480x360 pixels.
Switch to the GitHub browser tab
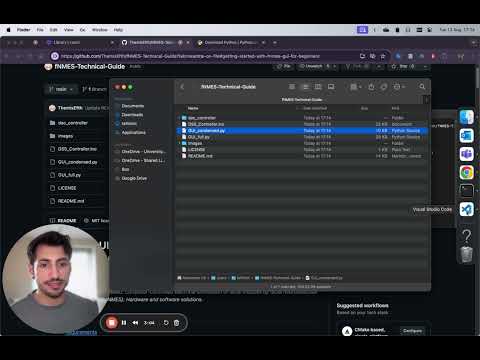click(x=152, y=42)
